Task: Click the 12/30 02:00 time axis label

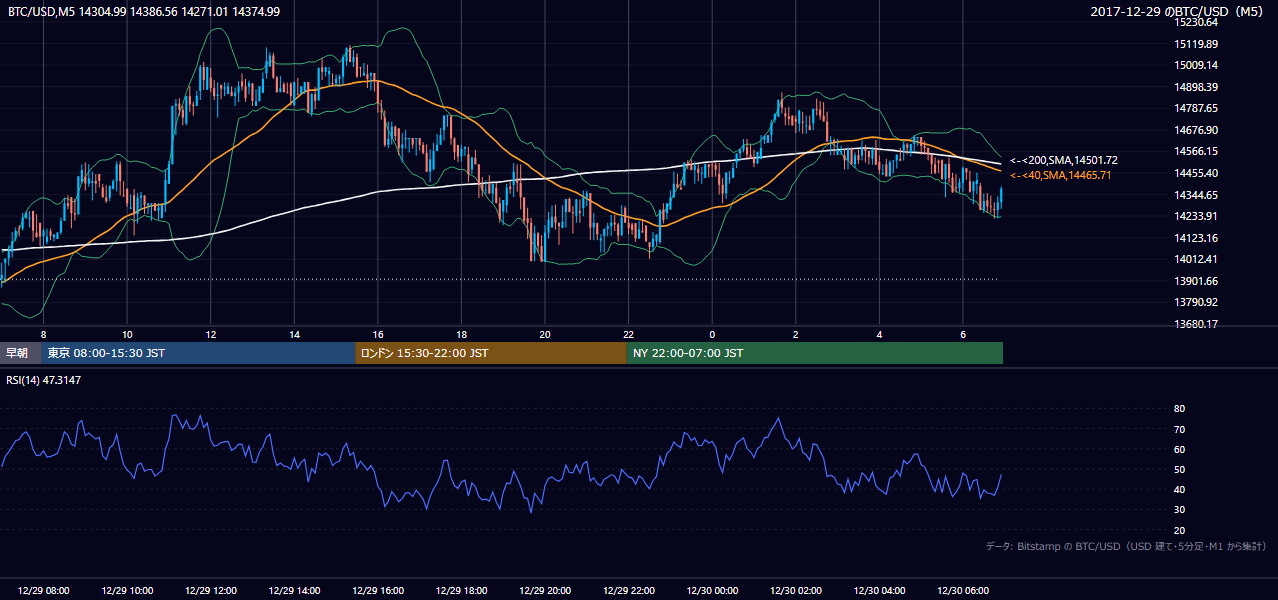Action: [796, 591]
